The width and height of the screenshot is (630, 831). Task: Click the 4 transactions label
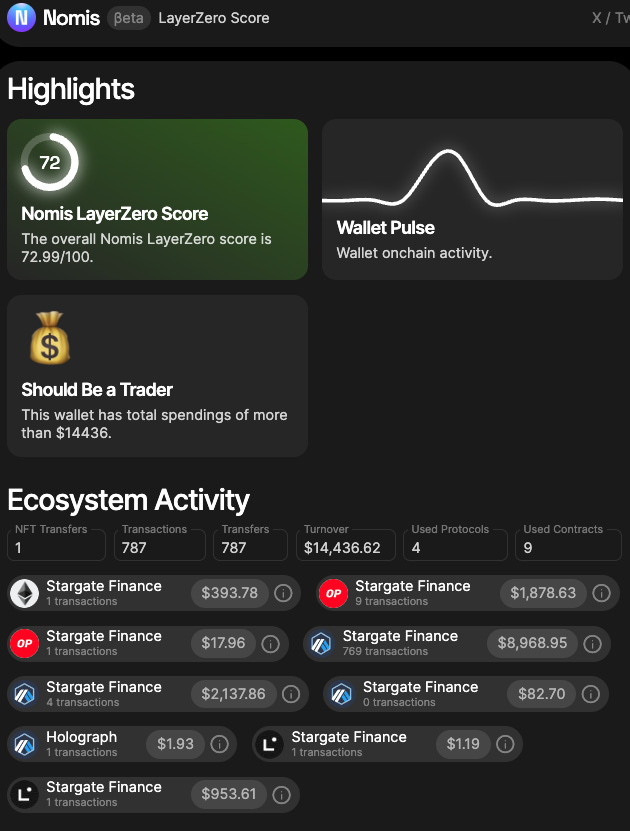[x=83, y=702]
